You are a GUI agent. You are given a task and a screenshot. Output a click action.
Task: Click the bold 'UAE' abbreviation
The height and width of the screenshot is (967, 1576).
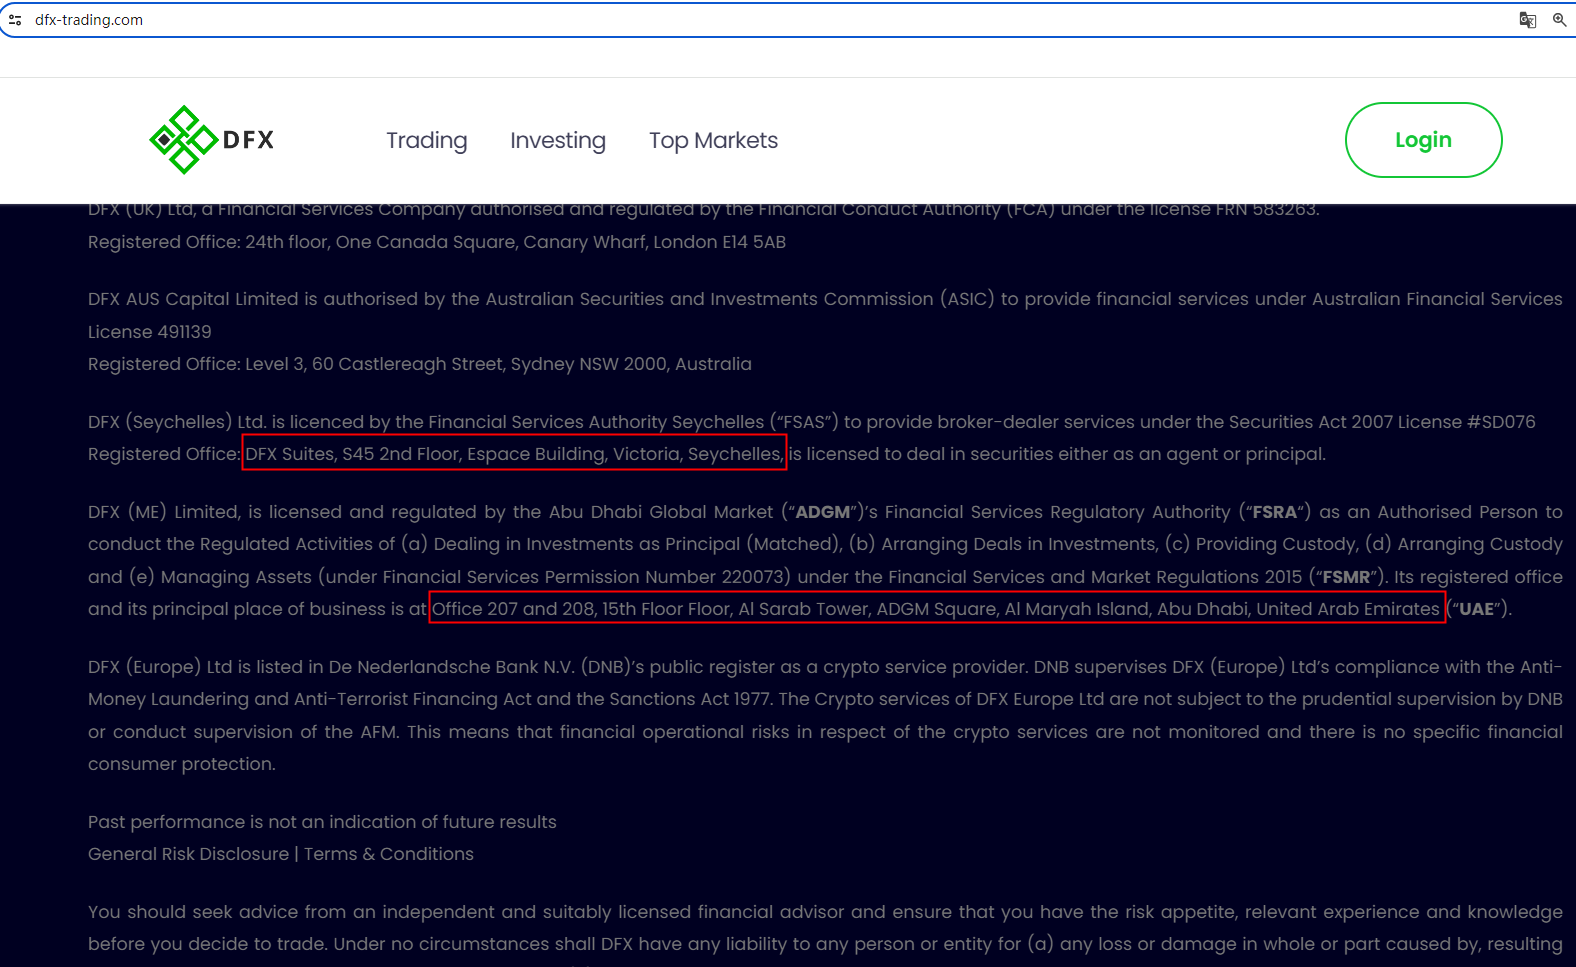(1476, 609)
